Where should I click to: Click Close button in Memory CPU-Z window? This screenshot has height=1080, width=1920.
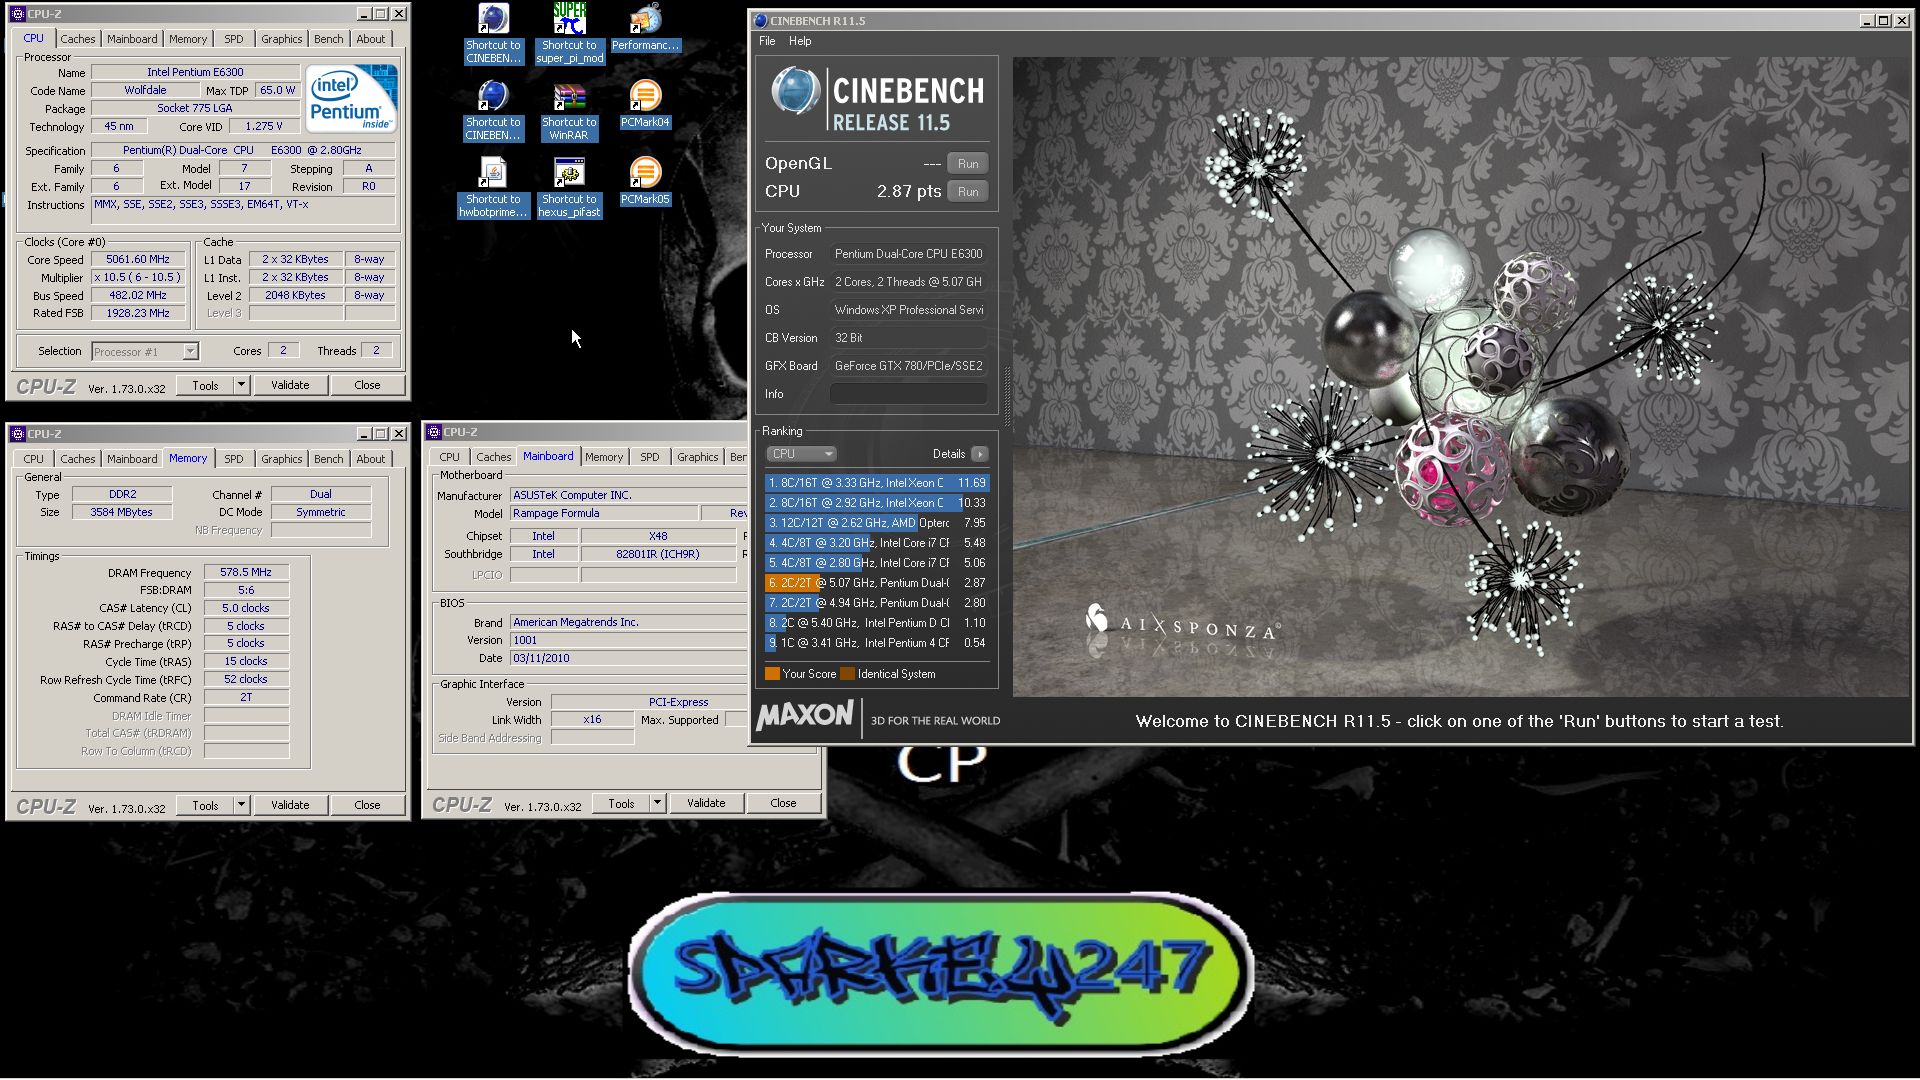point(367,805)
